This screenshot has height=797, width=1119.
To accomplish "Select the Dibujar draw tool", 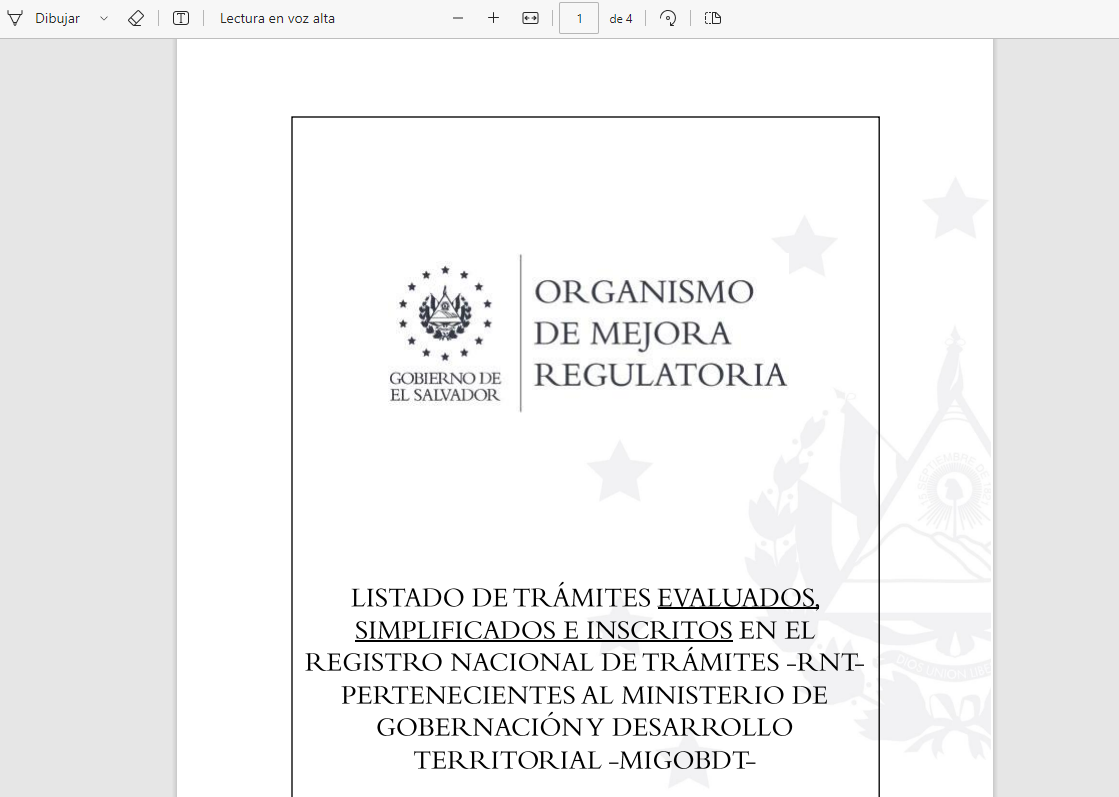I will click(x=44, y=19).
